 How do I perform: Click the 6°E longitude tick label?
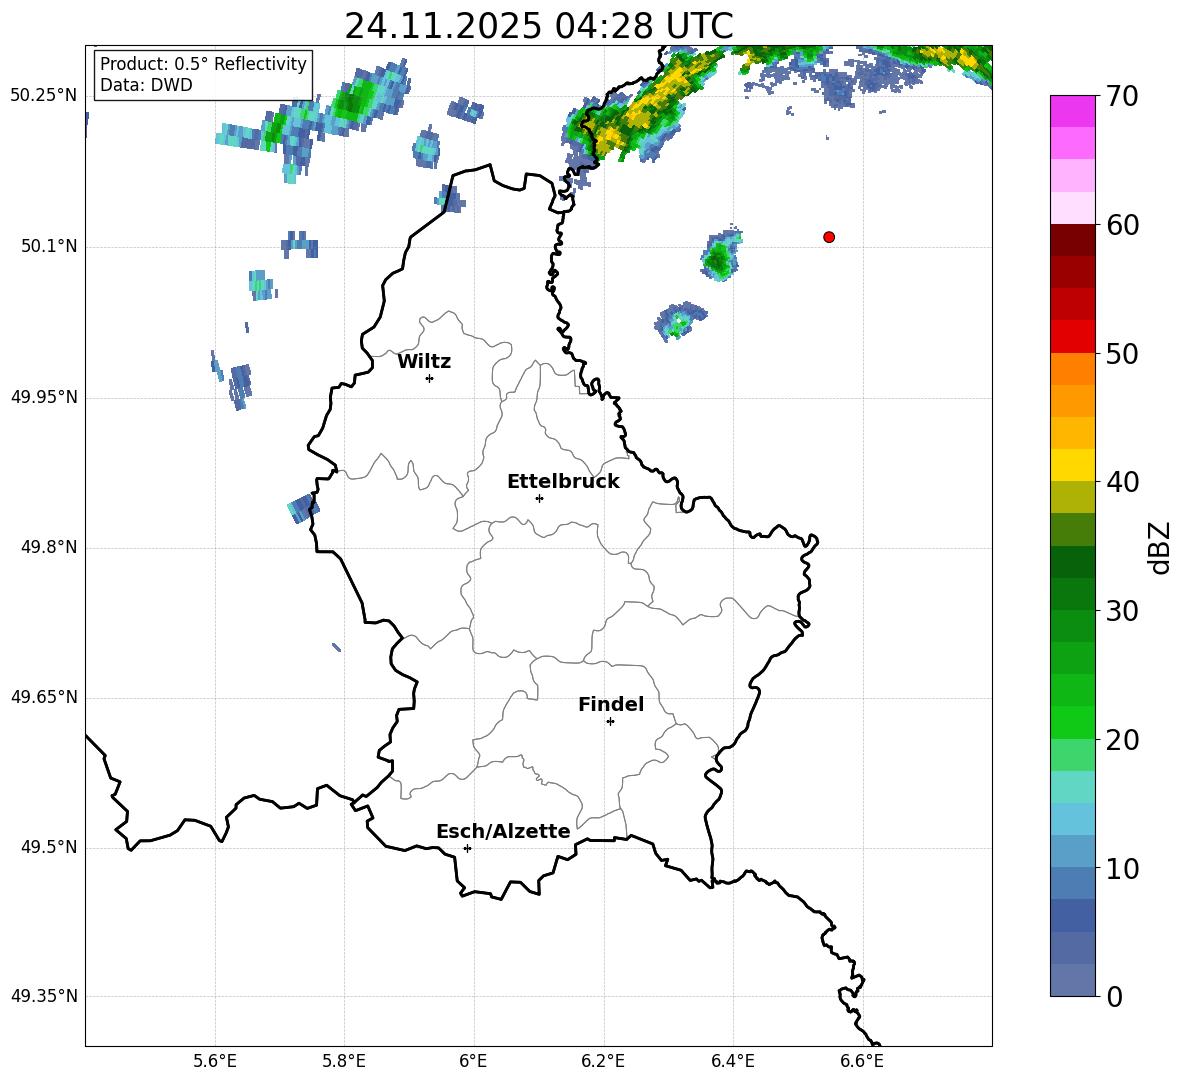pos(473,1061)
